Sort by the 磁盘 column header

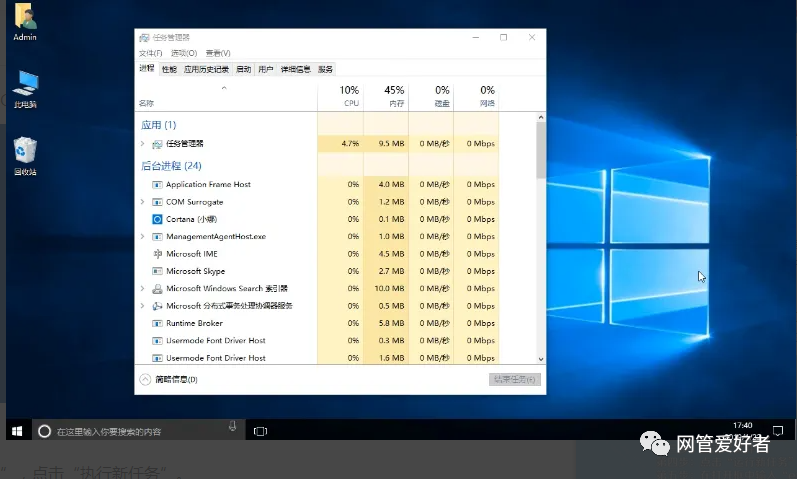431,96
